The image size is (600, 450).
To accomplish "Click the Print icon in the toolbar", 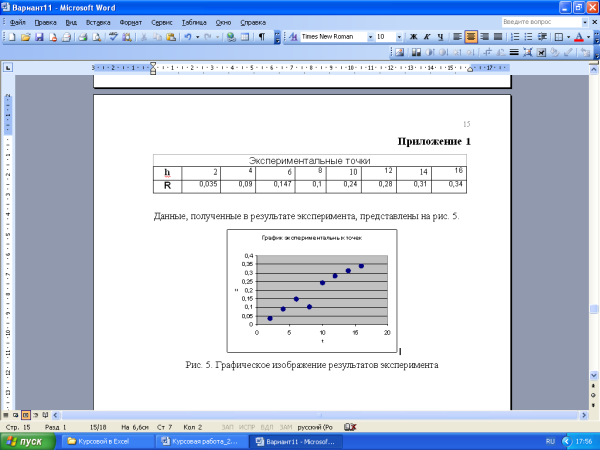I will (x=83, y=37).
